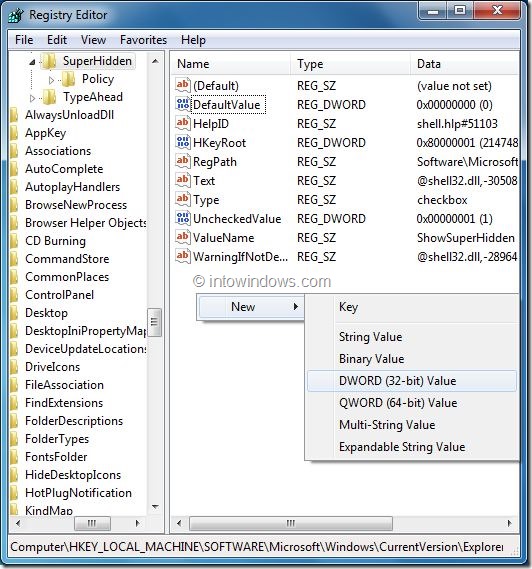Image resolution: width=532 pixels, height=569 pixels.
Task: Click the ShowSuperHidden data cell
Action: click(x=466, y=238)
